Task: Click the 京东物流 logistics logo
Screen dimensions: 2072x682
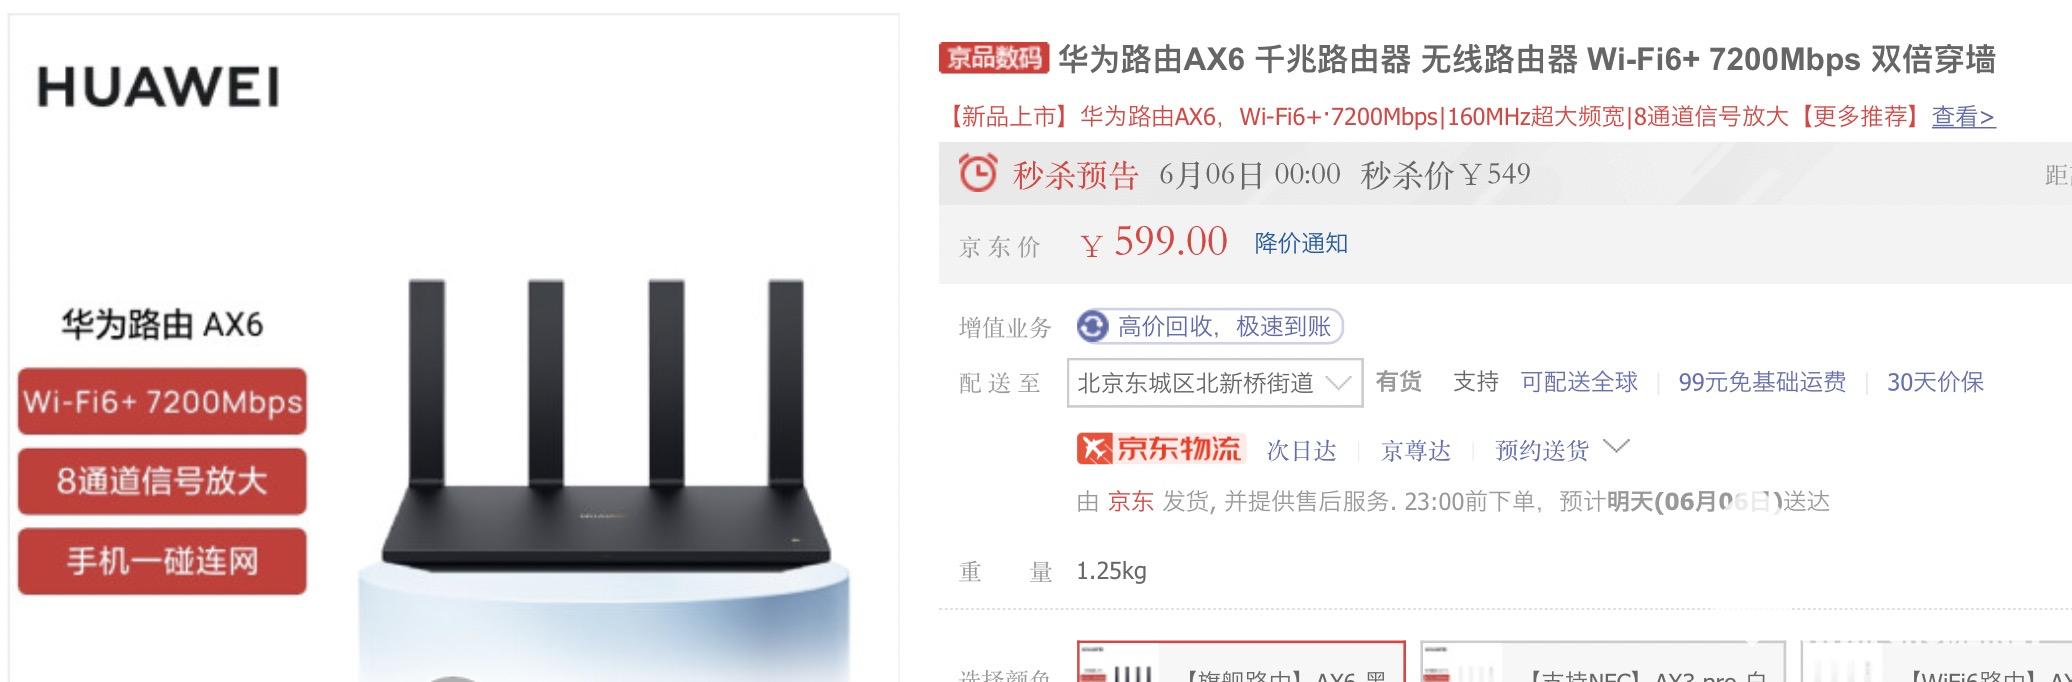Action: coord(1160,449)
